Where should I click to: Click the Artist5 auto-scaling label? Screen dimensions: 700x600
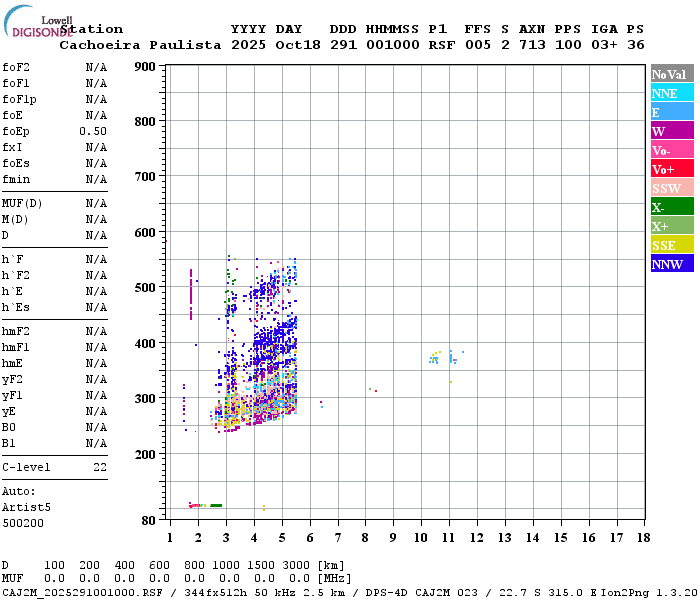pyautogui.click(x=26, y=508)
